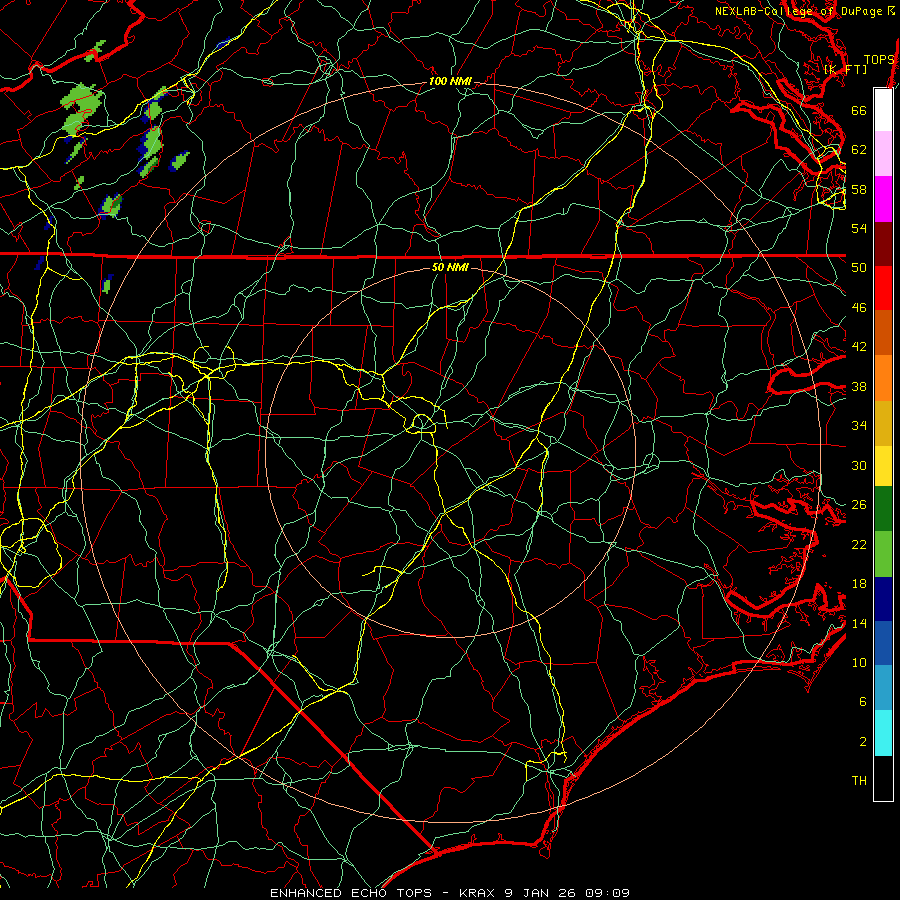Click the medium blue 18 kft swatch

(883, 643)
